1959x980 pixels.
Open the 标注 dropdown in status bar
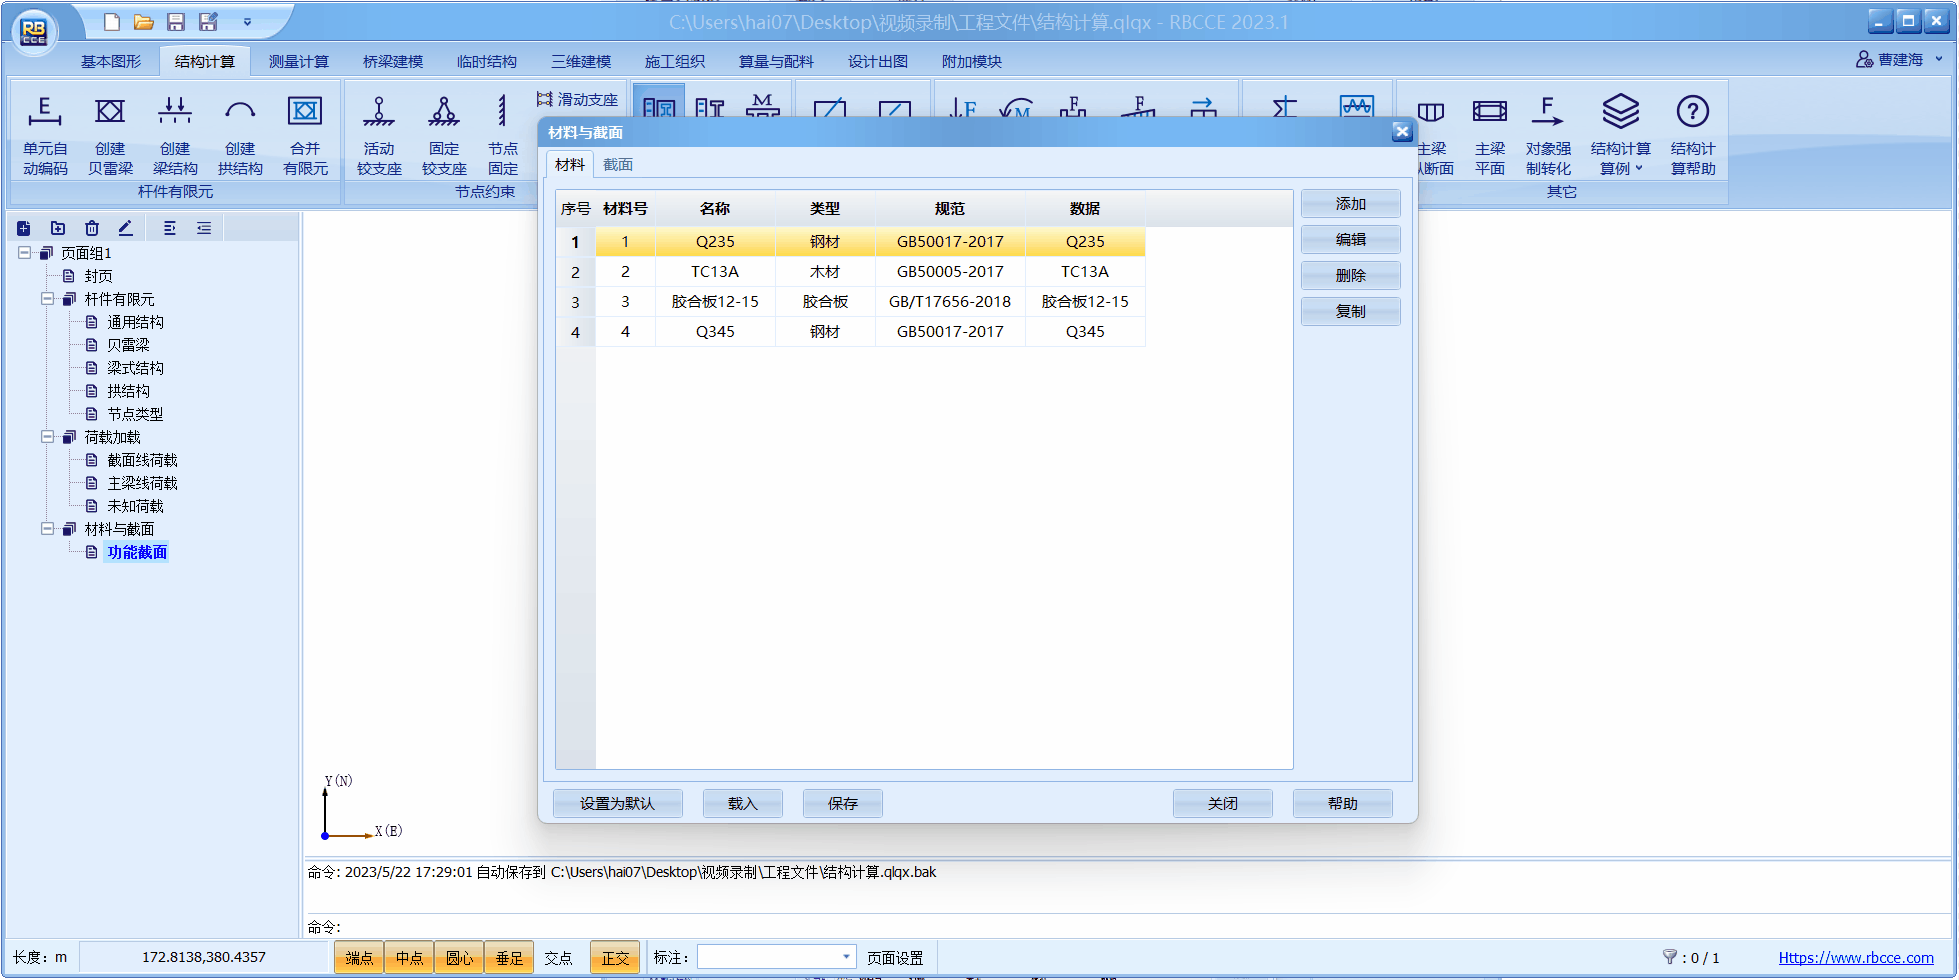click(846, 957)
